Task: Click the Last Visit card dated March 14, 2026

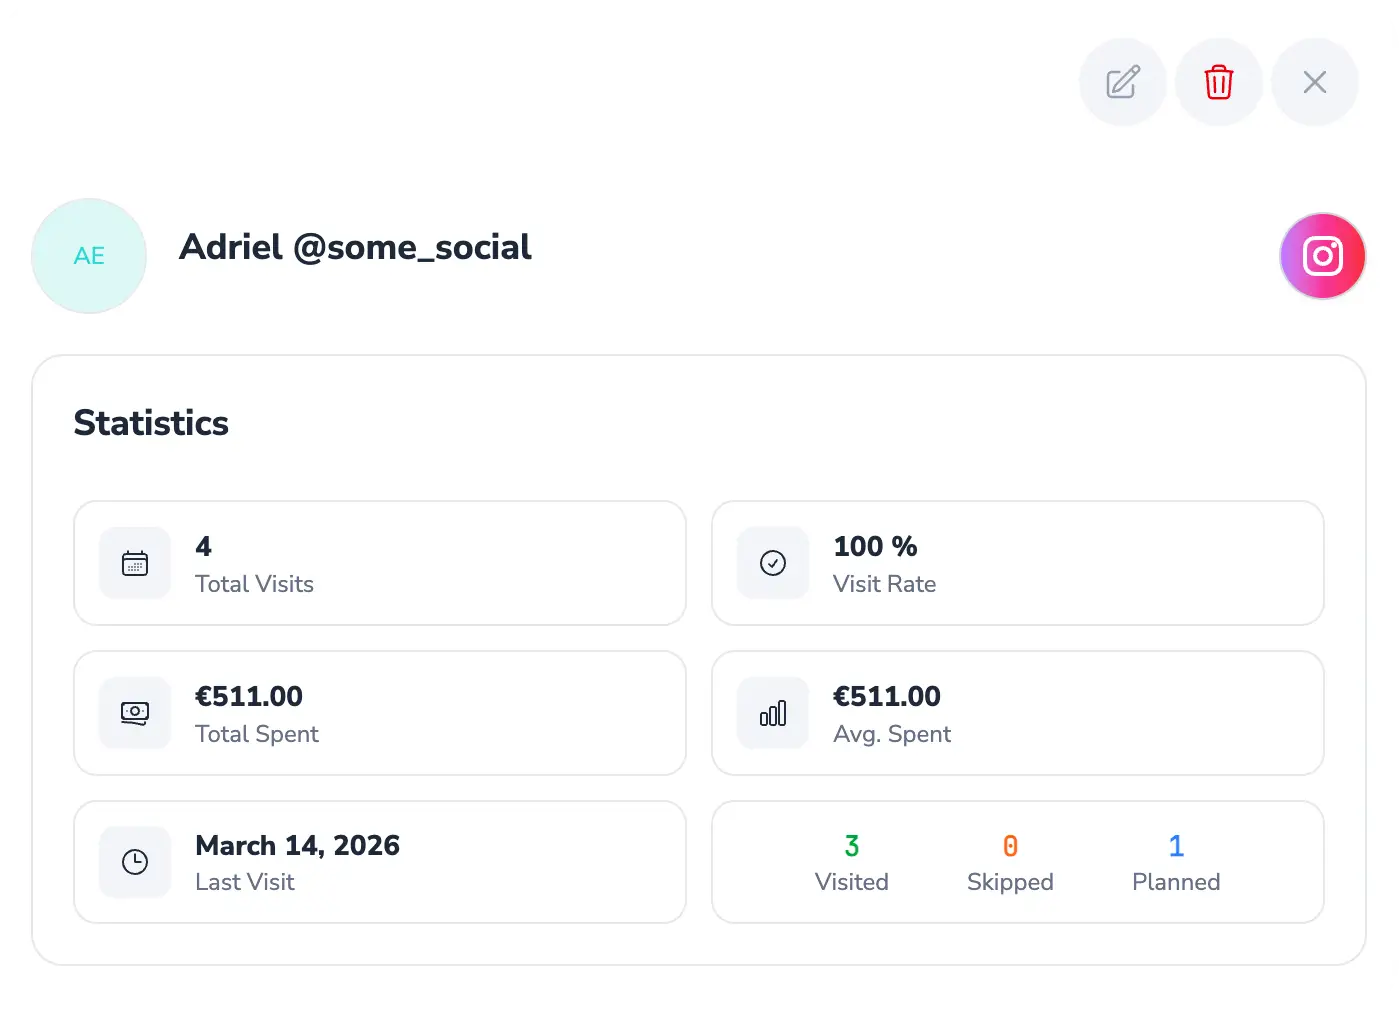Action: 380,862
